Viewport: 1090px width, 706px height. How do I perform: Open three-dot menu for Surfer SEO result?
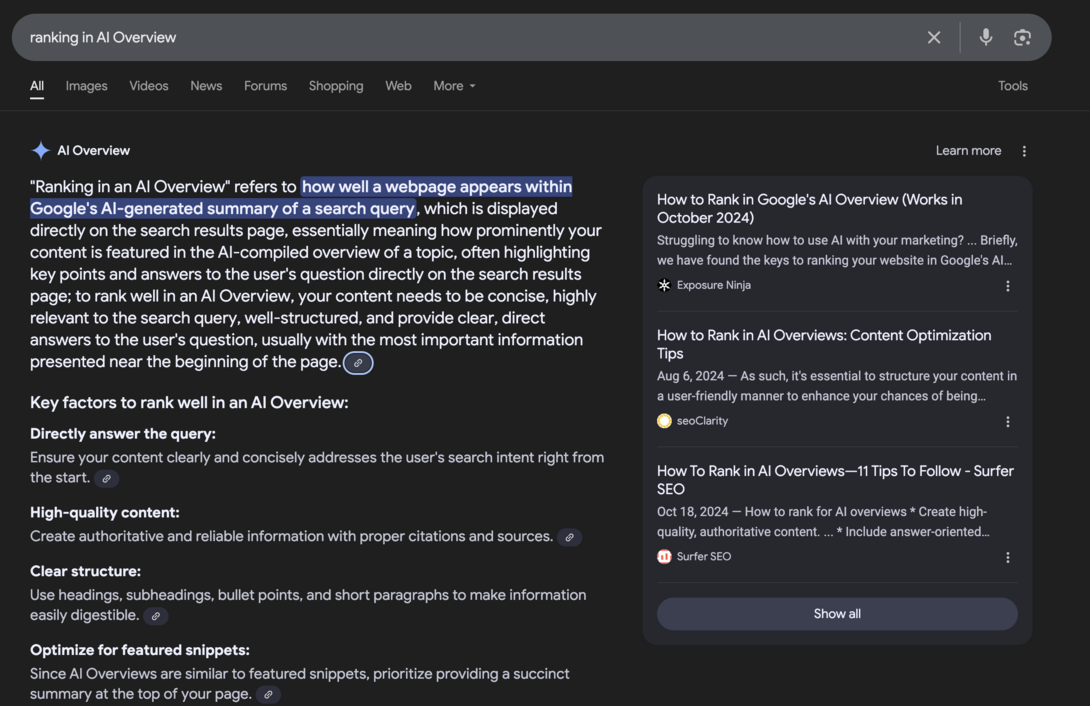click(1007, 558)
